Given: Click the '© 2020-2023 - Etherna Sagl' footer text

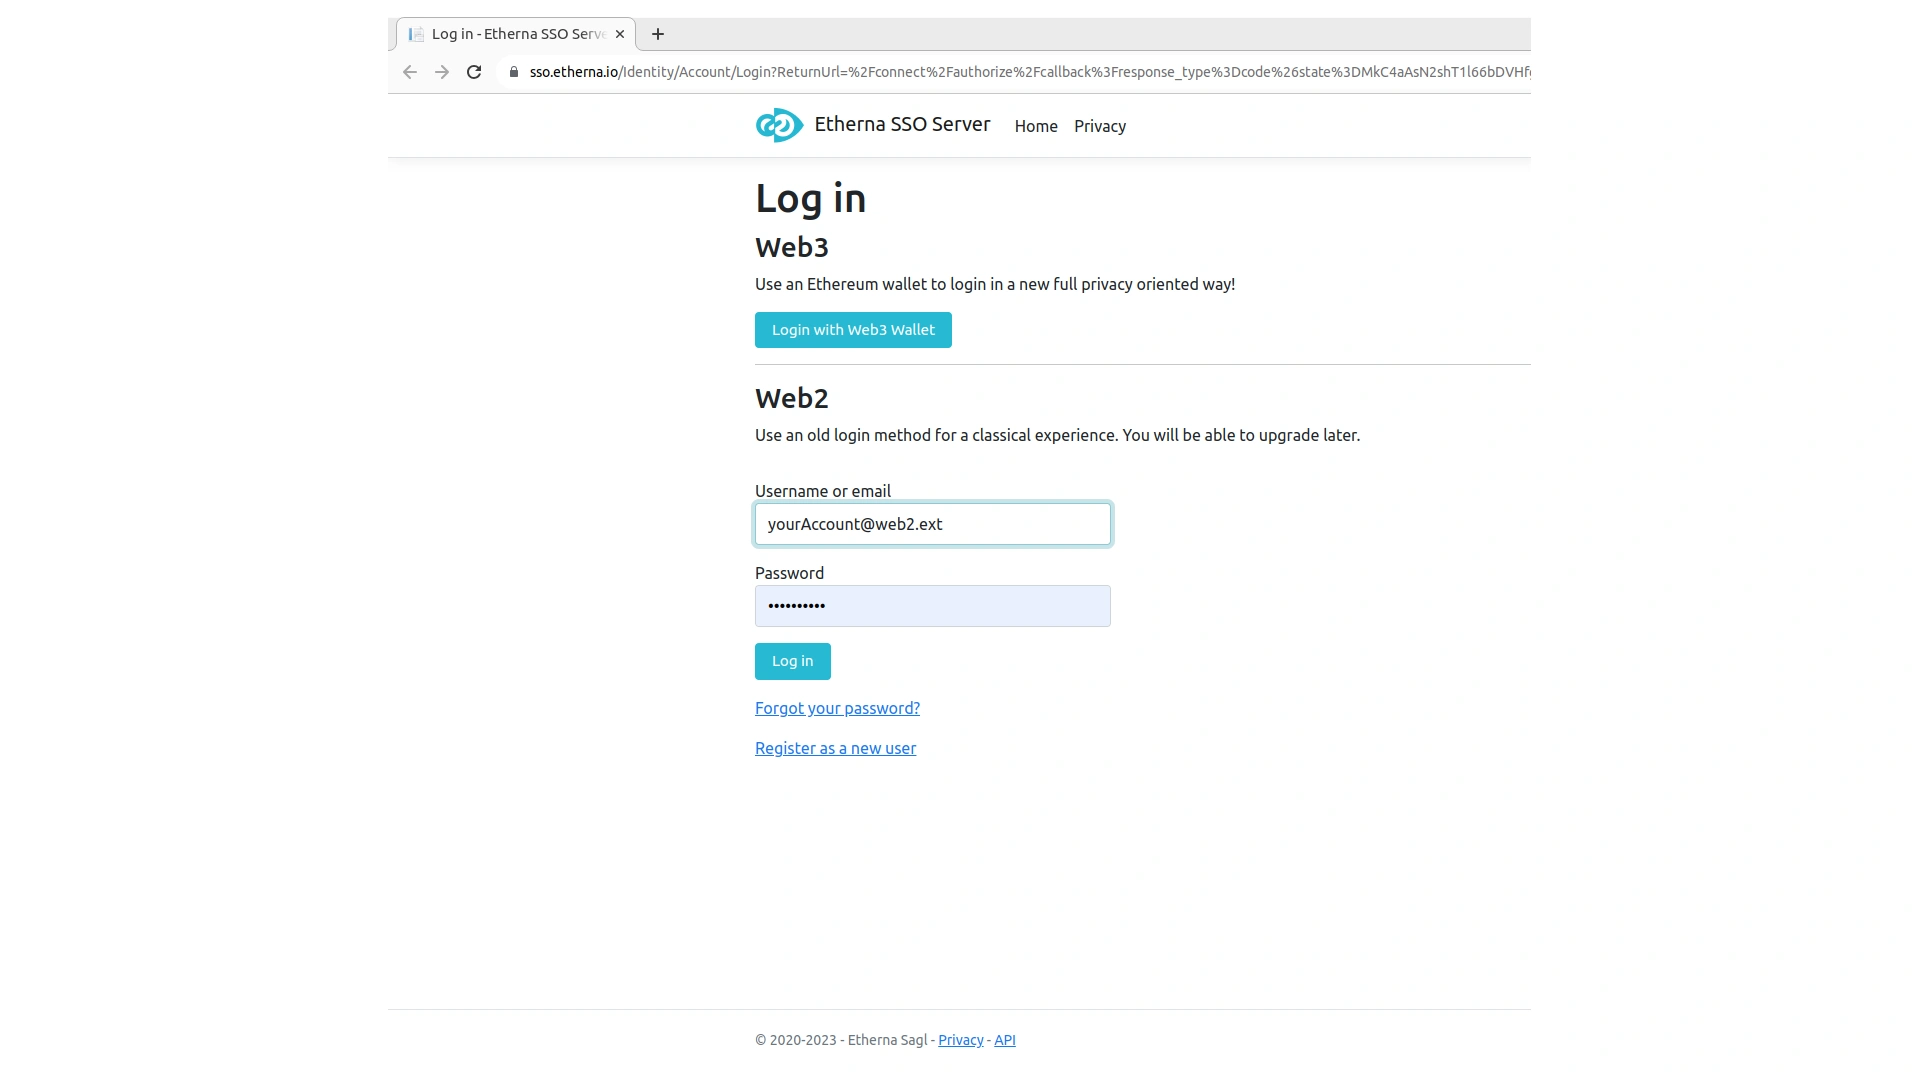Looking at the screenshot, I should pyautogui.click(x=841, y=1040).
